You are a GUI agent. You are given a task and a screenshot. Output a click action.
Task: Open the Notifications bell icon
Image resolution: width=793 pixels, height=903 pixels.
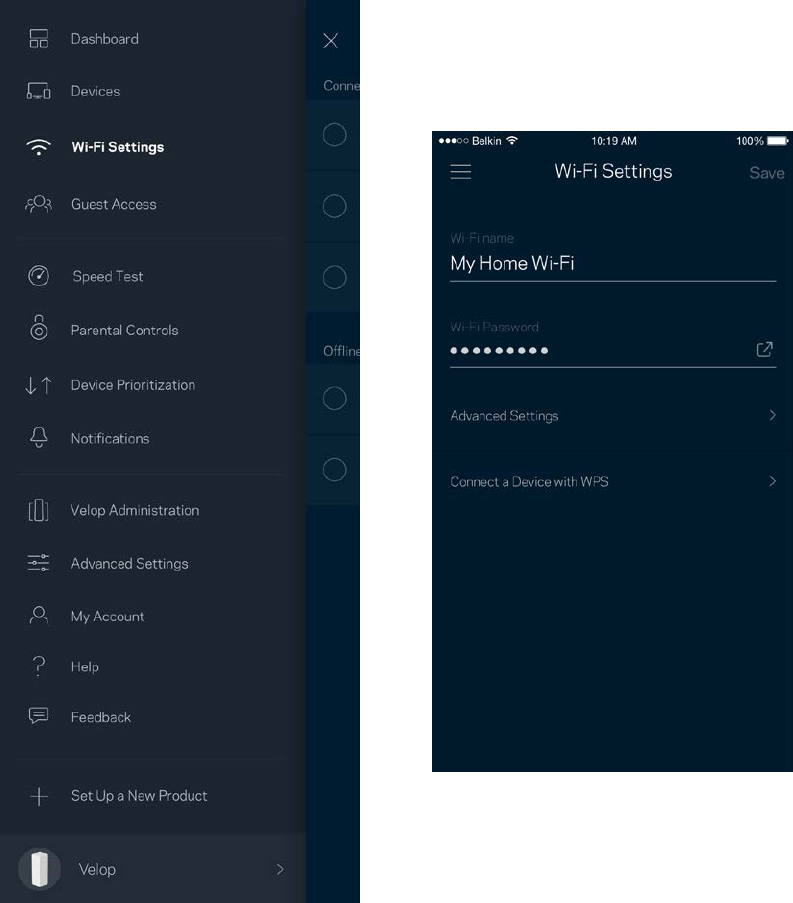coord(39,437)
